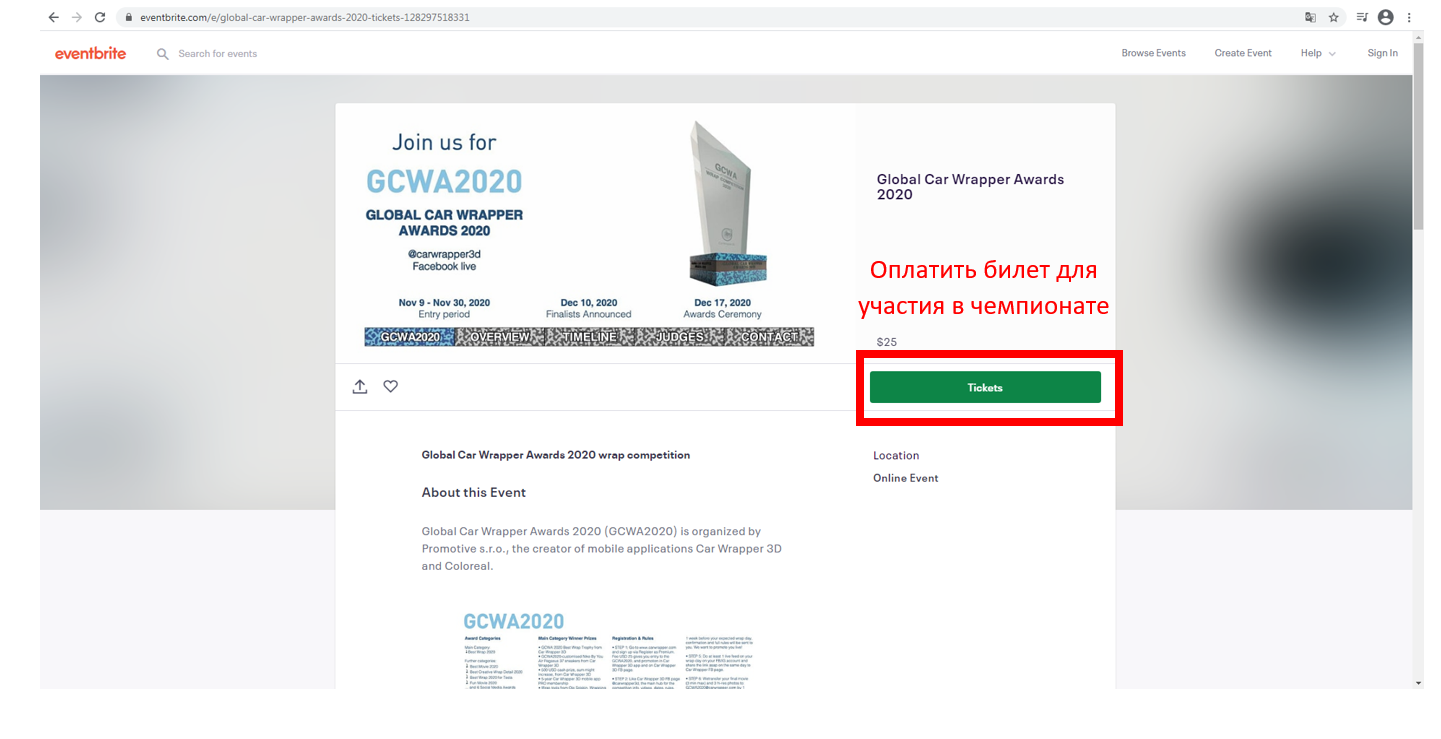The height and width of the screenshot is (739, 1441).
Task: Click the translate page icon
Action: (x=1310, y=17)
